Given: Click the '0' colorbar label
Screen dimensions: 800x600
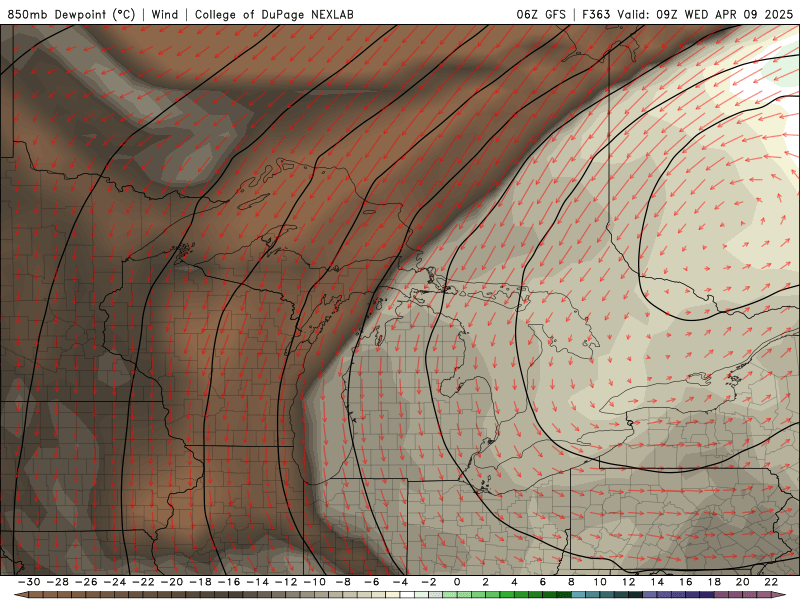Looking at the screenshot, I should pyautogui.click(x=457, y=582).
